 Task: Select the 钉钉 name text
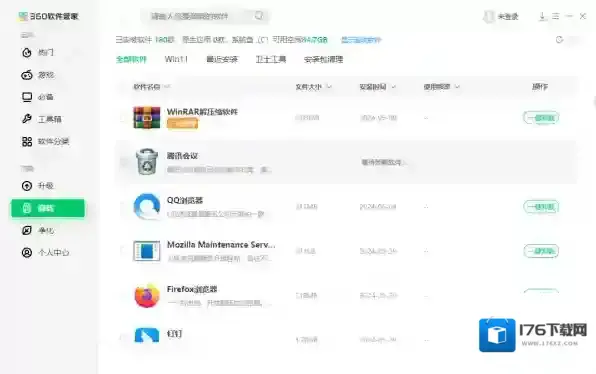pos(174,334)
